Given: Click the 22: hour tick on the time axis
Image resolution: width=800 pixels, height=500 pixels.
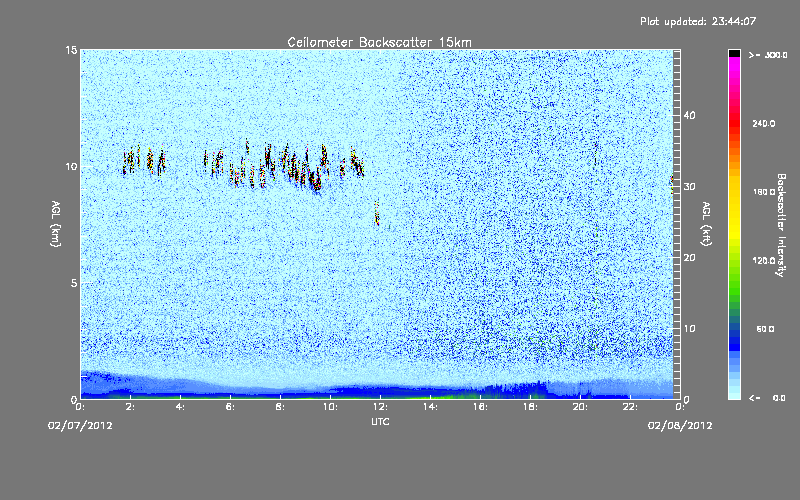Looking at the screenshot, I should click(630, 407).
